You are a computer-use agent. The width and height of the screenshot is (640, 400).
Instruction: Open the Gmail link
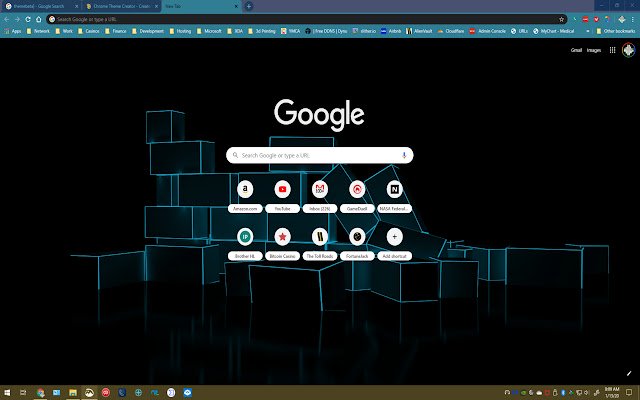click(576, 50)
